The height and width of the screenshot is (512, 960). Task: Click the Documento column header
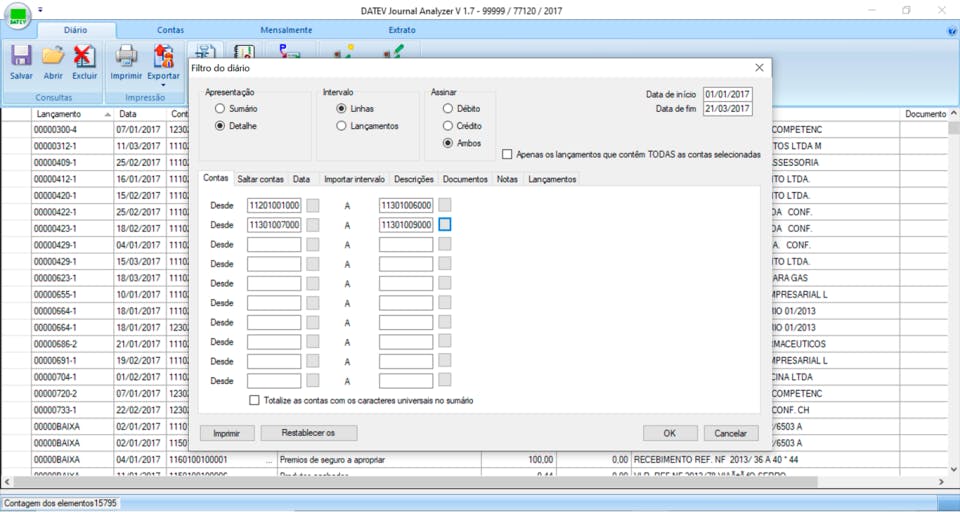pos(924,115)
